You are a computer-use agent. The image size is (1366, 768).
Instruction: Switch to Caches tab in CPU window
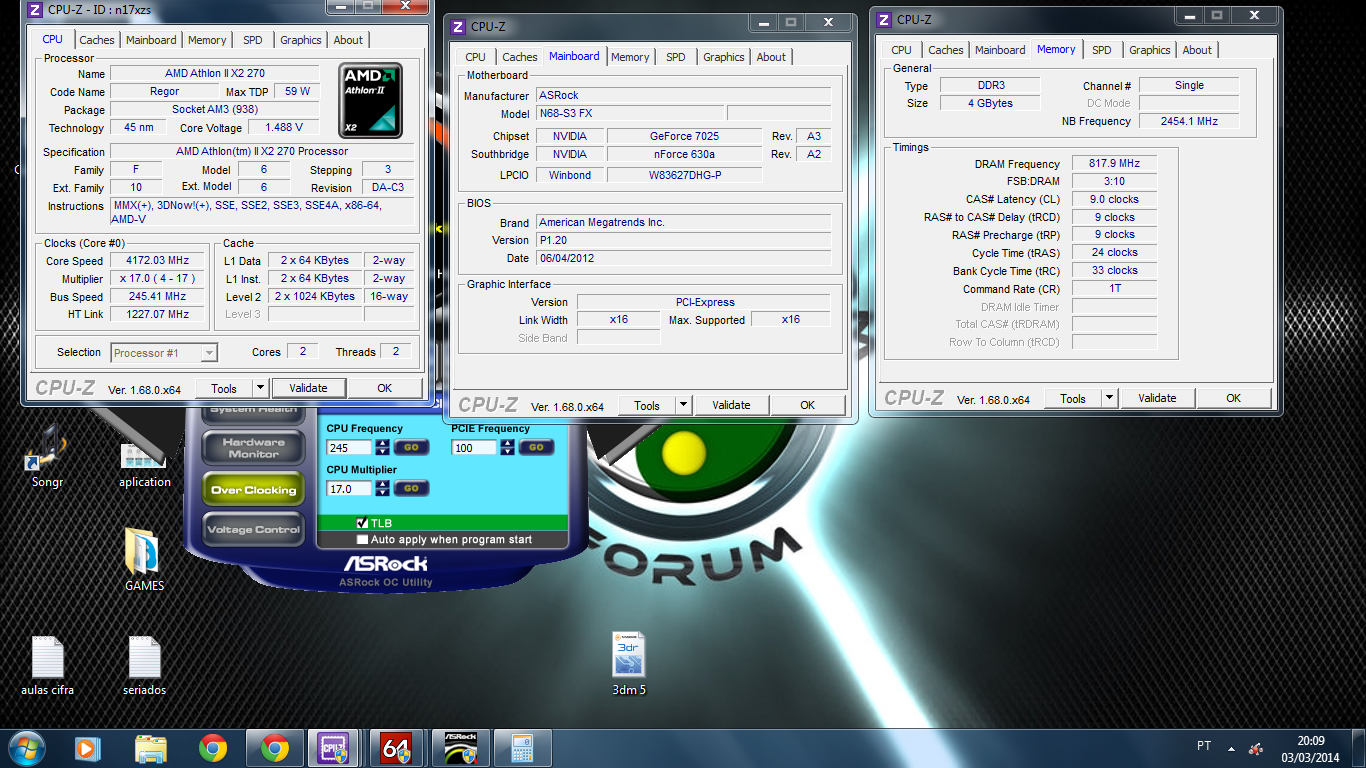coord(97,40)
